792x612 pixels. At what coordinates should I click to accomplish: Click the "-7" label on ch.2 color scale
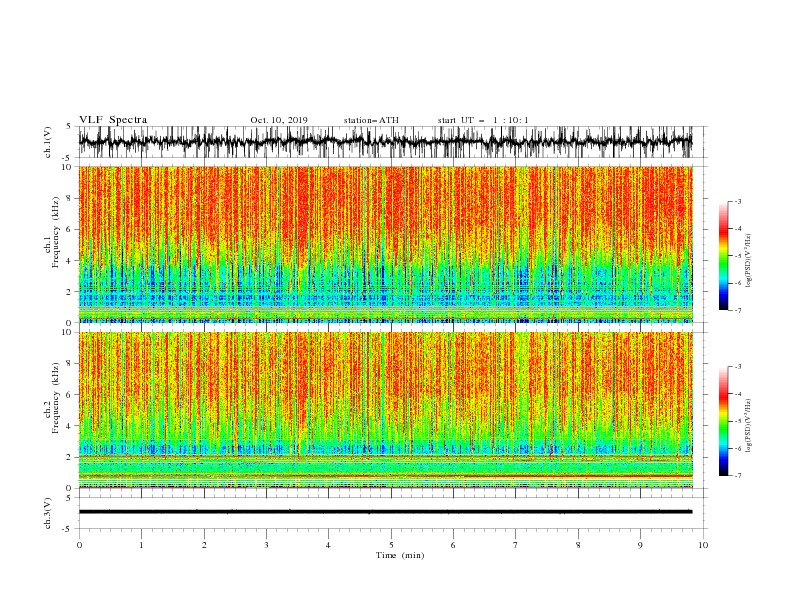[737, 476]
